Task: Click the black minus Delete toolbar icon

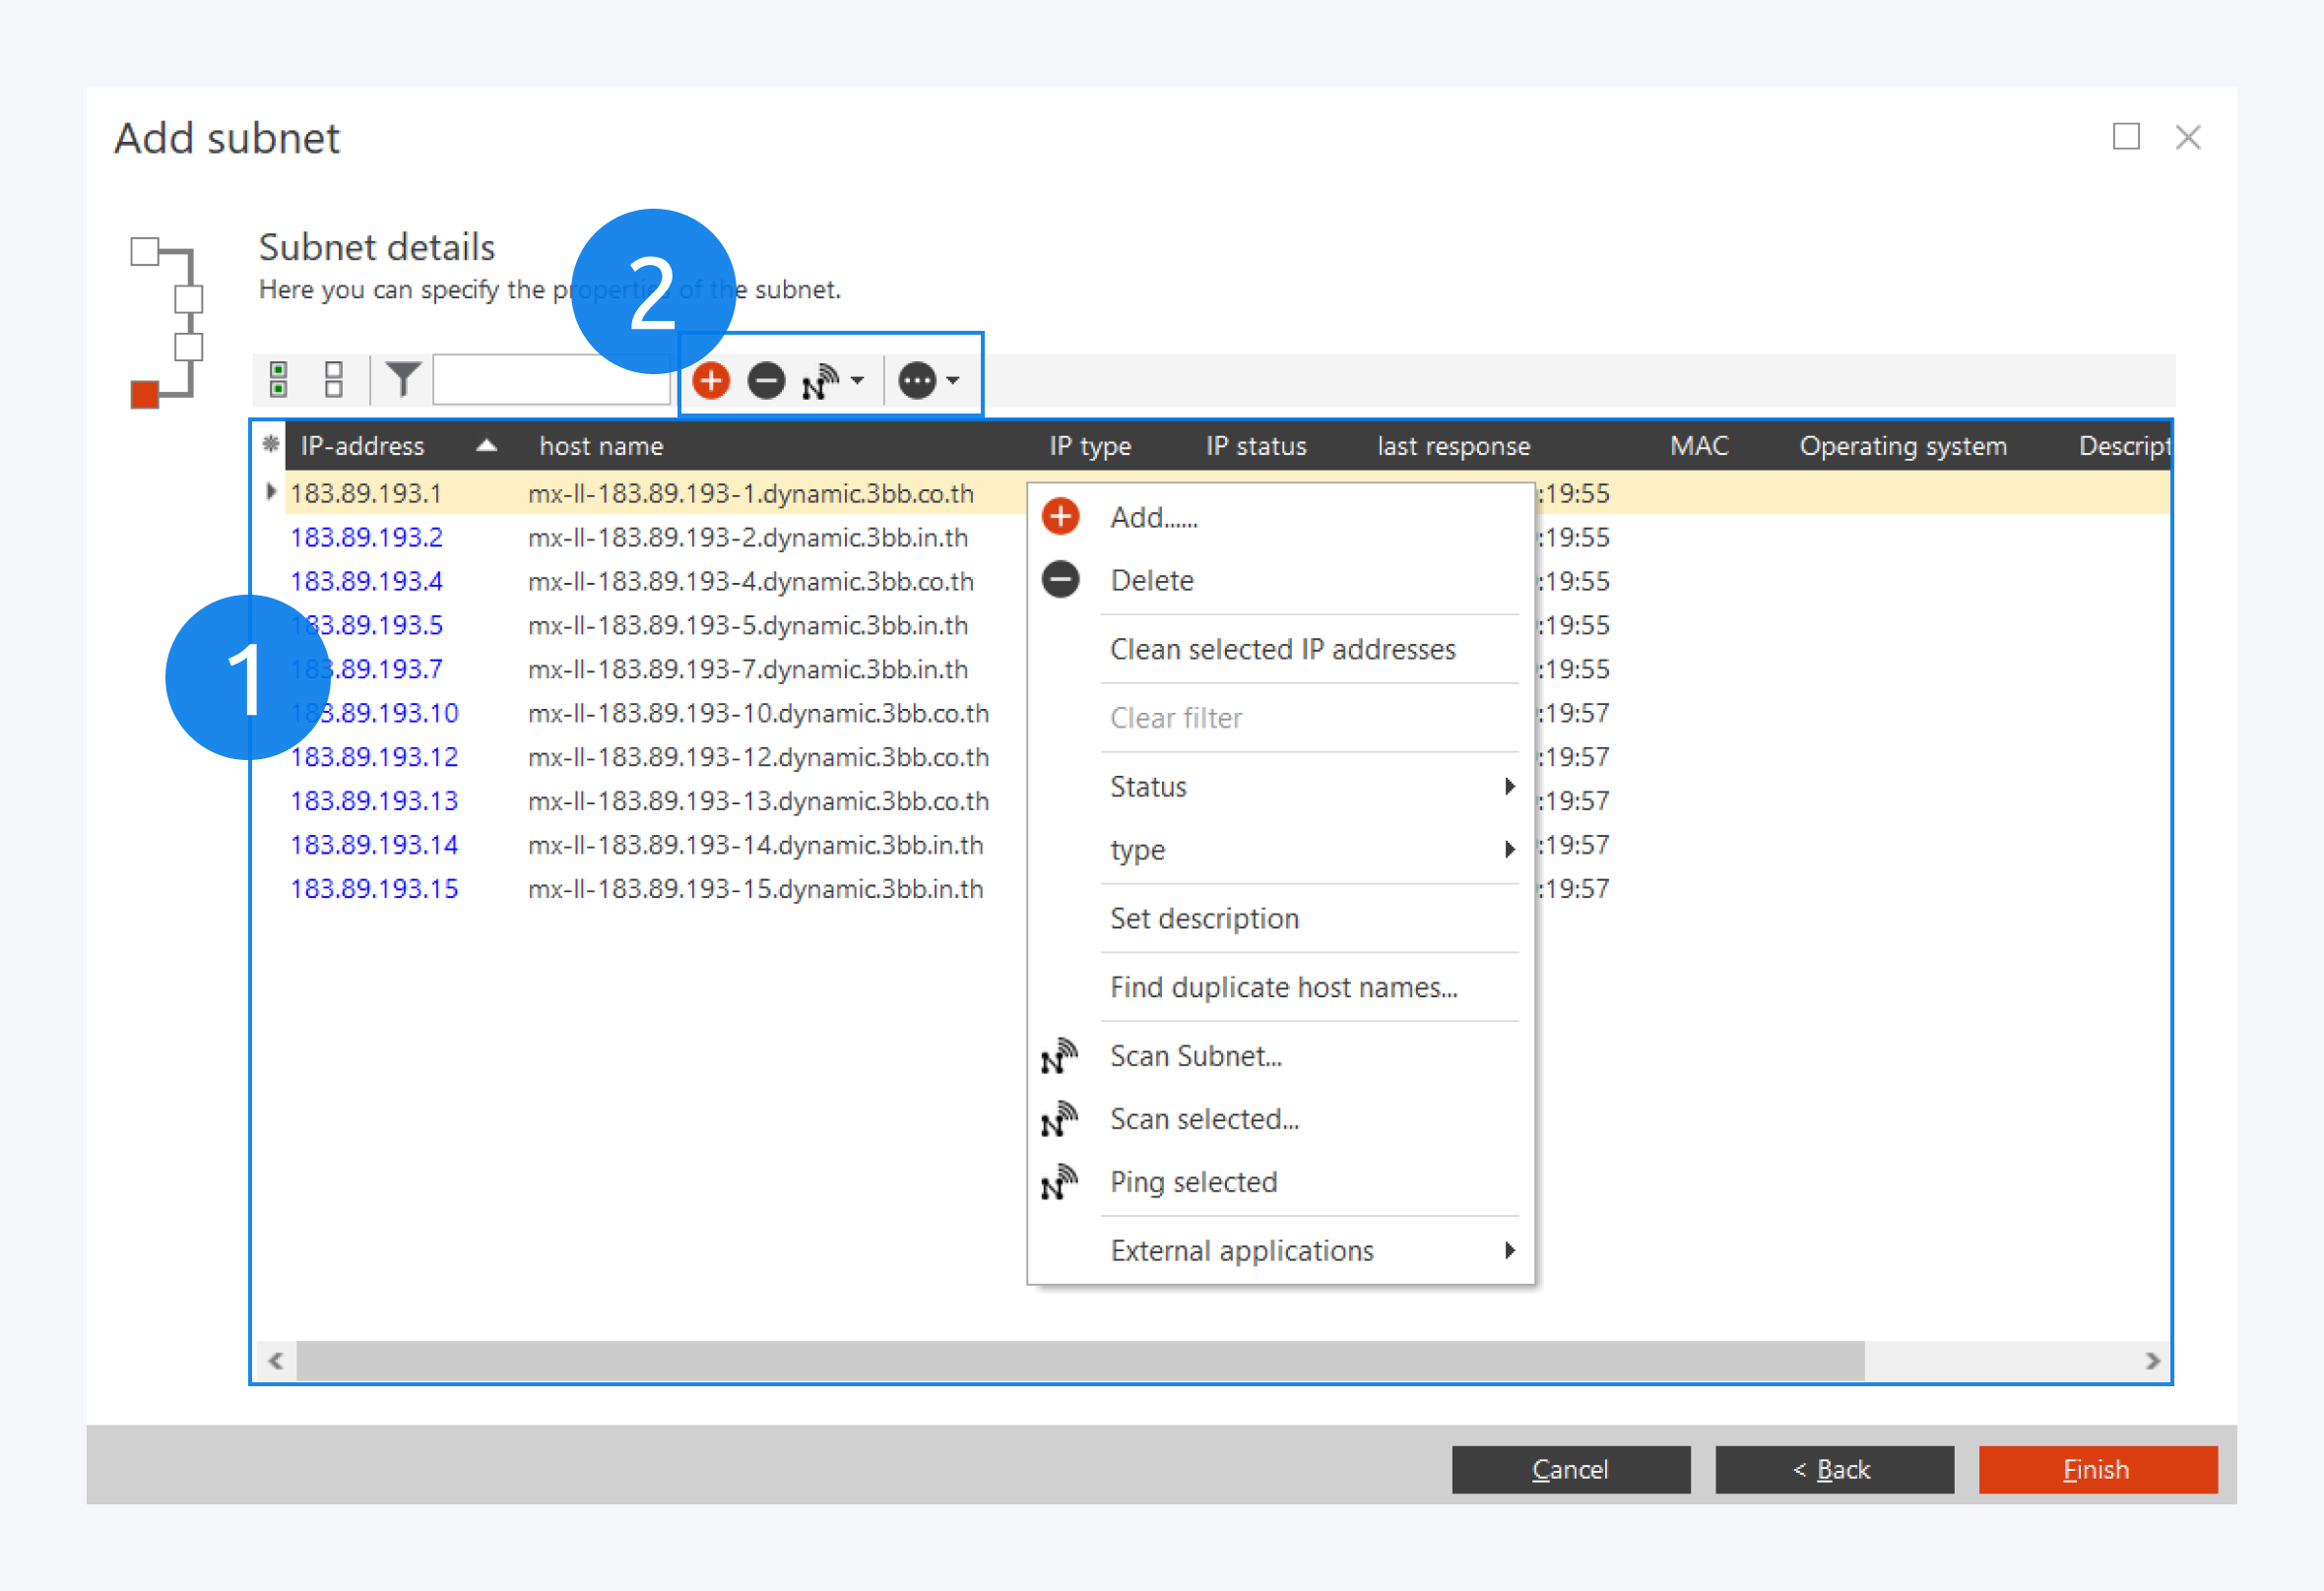Action: click(767, 381)
